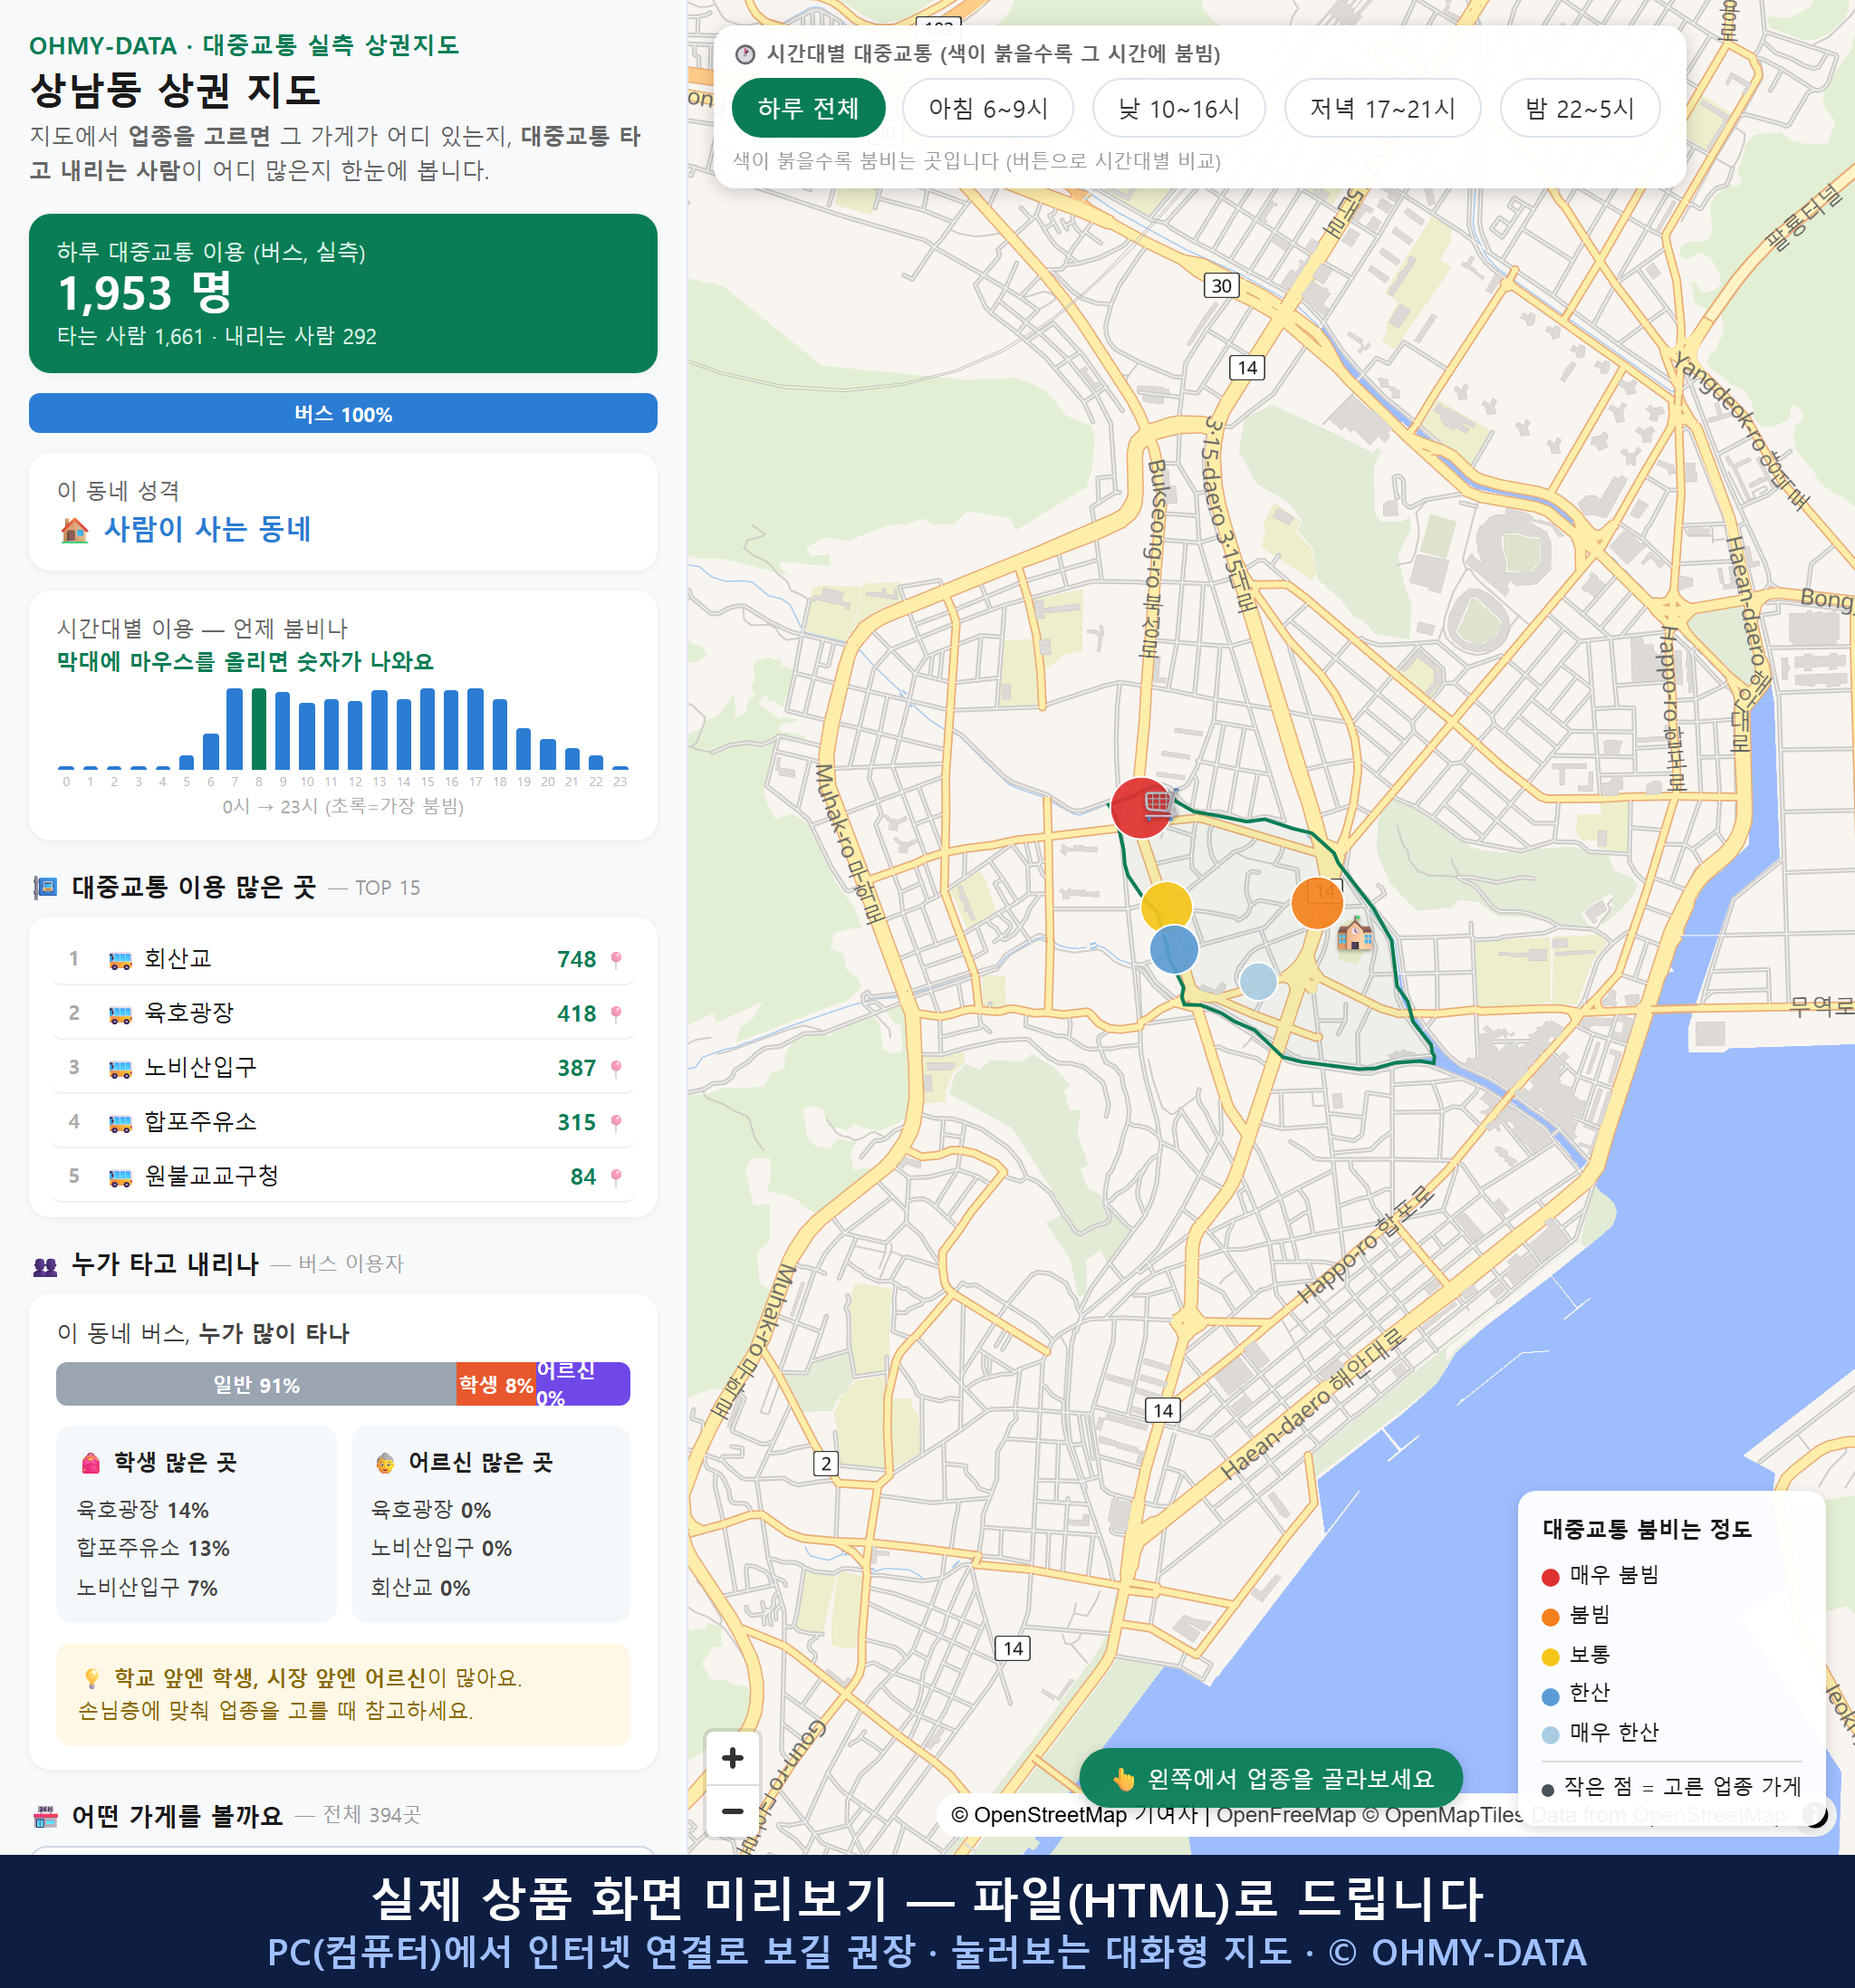The height and width of the screenshot is (1988, 1855).
Task: Select the 하루 전체 time filter
Action: pos(808,108)
